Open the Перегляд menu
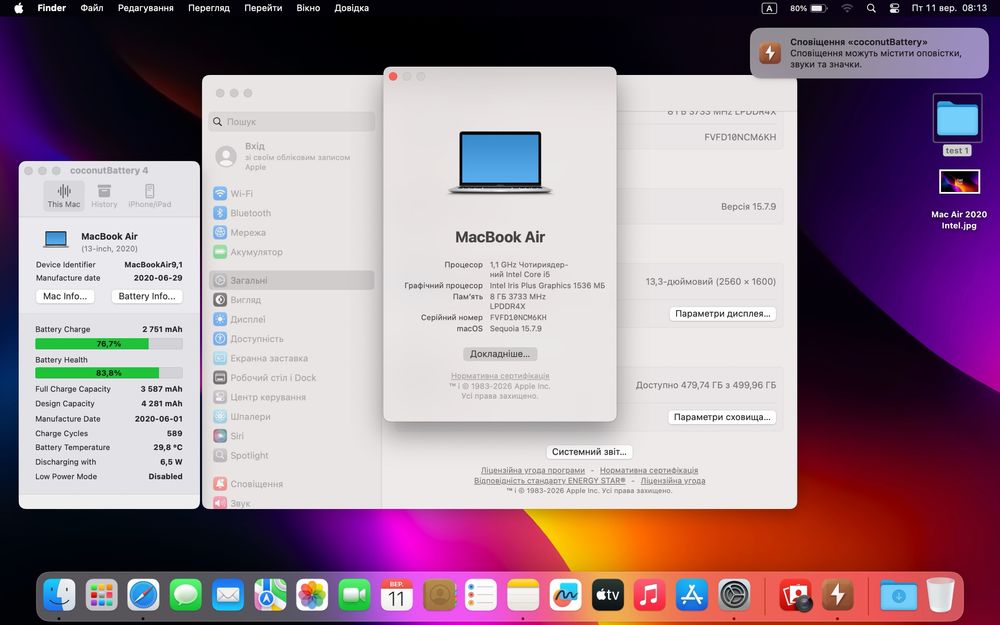 point(209,8)
